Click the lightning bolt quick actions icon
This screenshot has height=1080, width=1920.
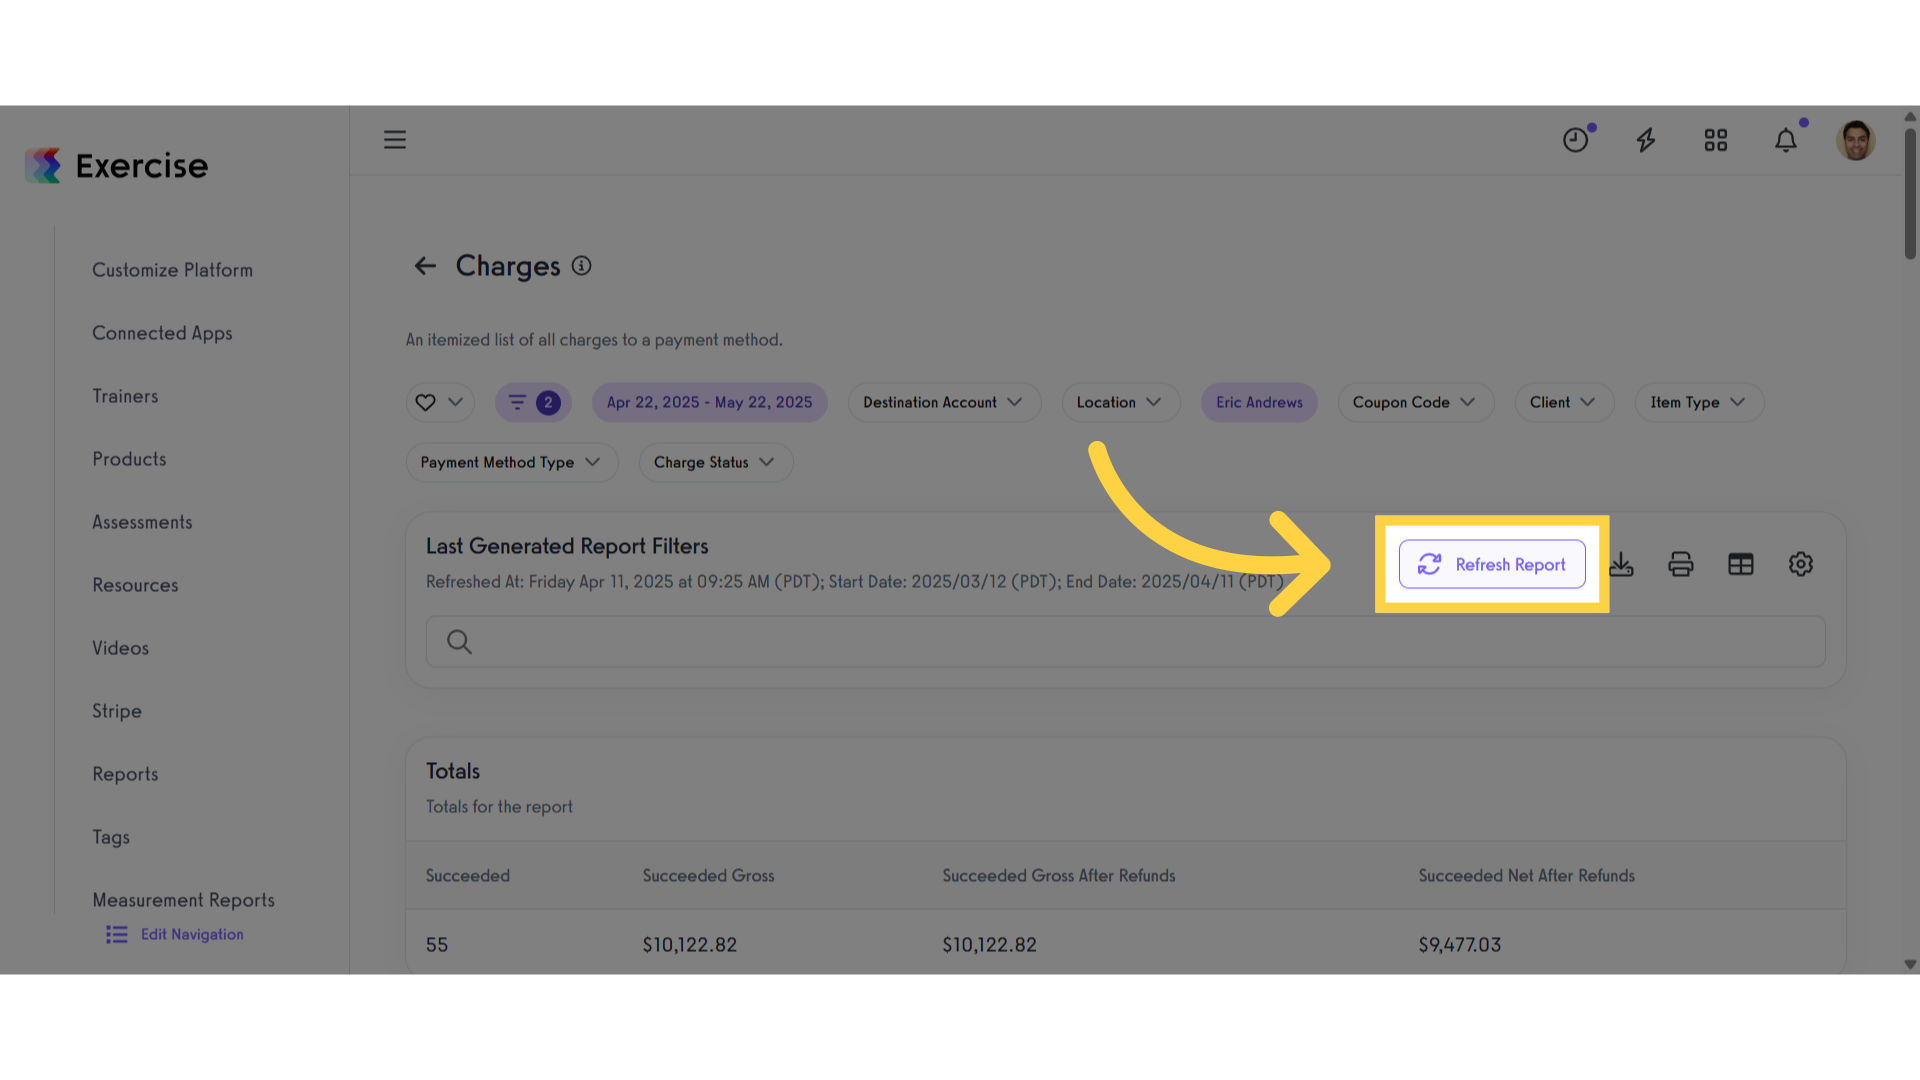coord(1646,140)
